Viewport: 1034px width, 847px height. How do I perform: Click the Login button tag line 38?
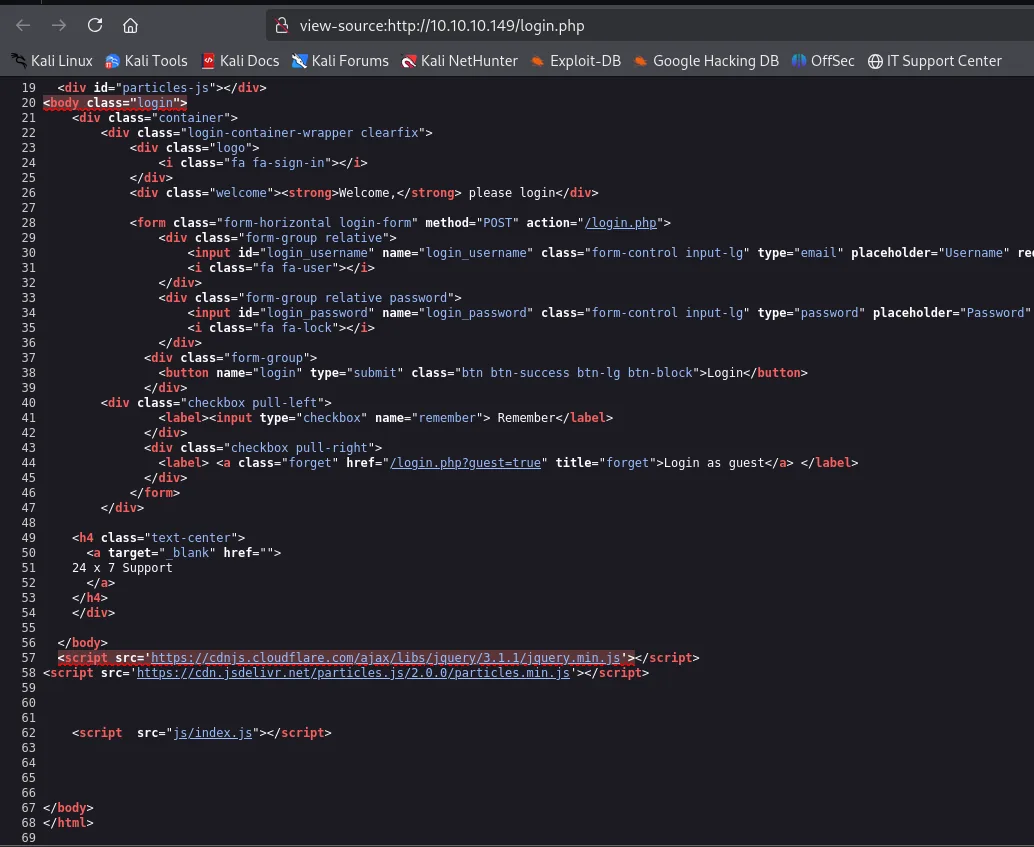(x=483, y=373)
